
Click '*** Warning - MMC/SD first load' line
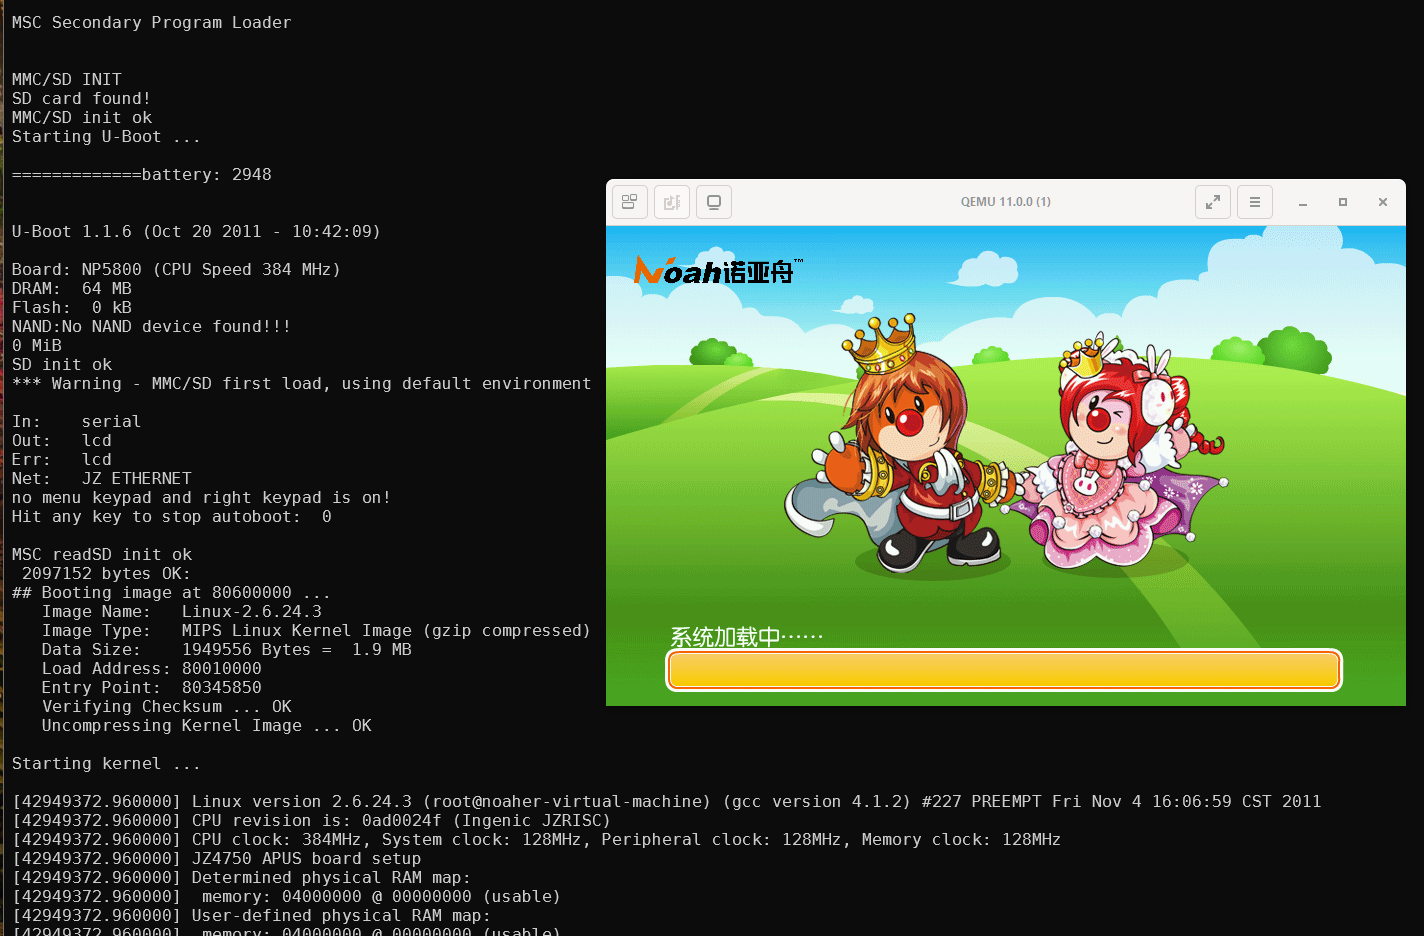pyautogui.click(x=301, y=383)
